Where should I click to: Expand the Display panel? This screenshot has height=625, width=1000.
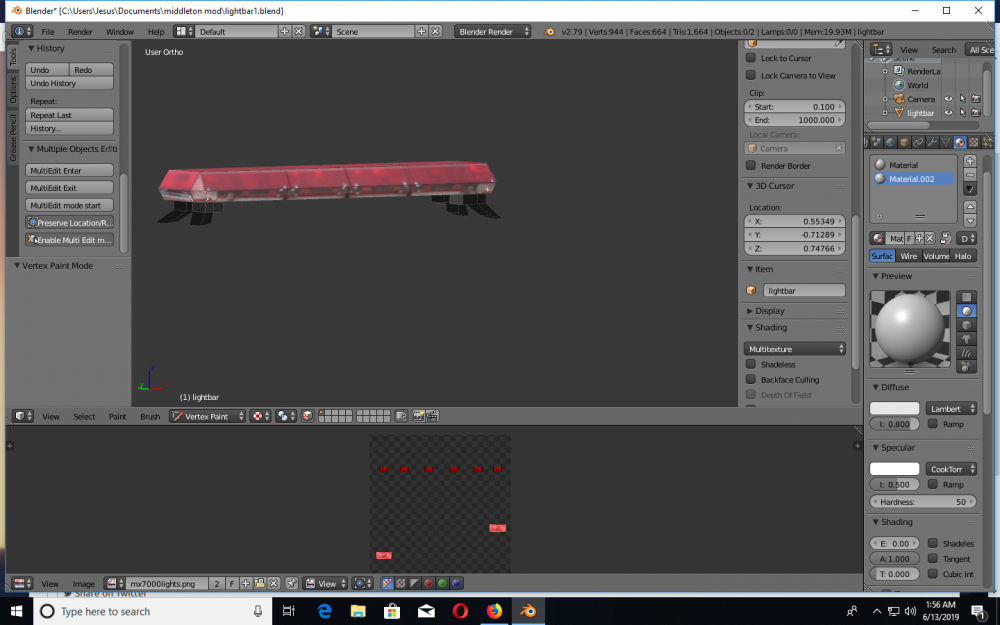[750, 311]
